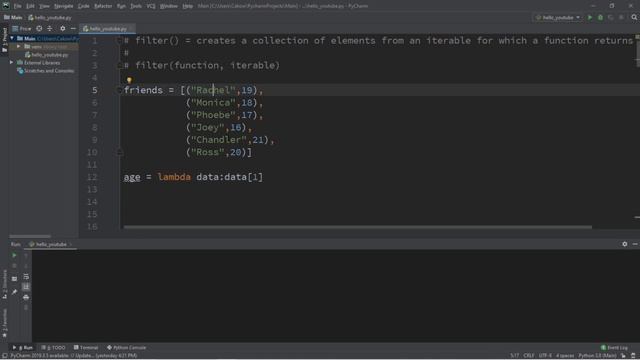Clear the Run console with the trash icon
Viewport: 640px width, 360px height.
(26, 307)
